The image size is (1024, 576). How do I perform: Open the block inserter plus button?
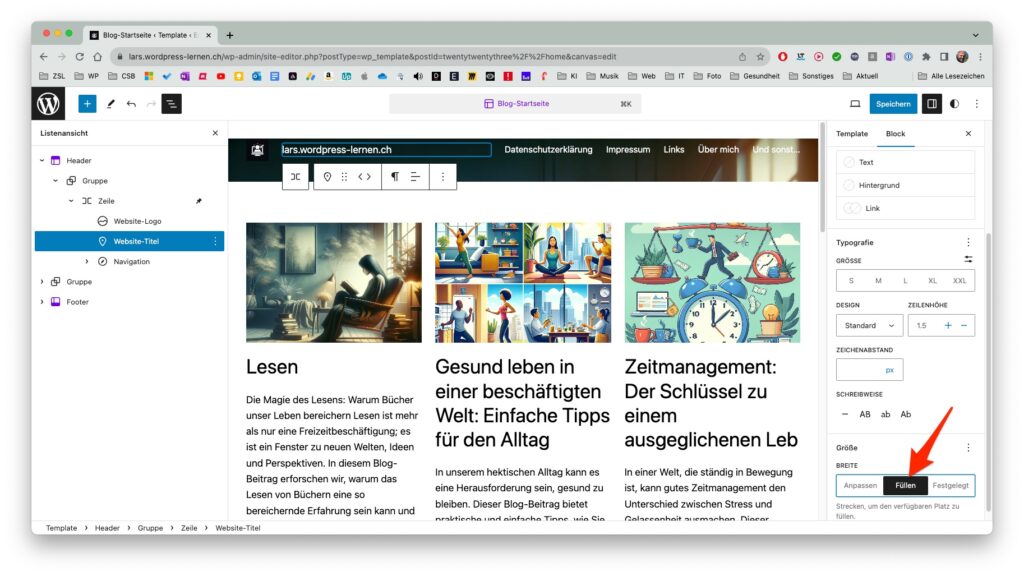pos(87,104)
